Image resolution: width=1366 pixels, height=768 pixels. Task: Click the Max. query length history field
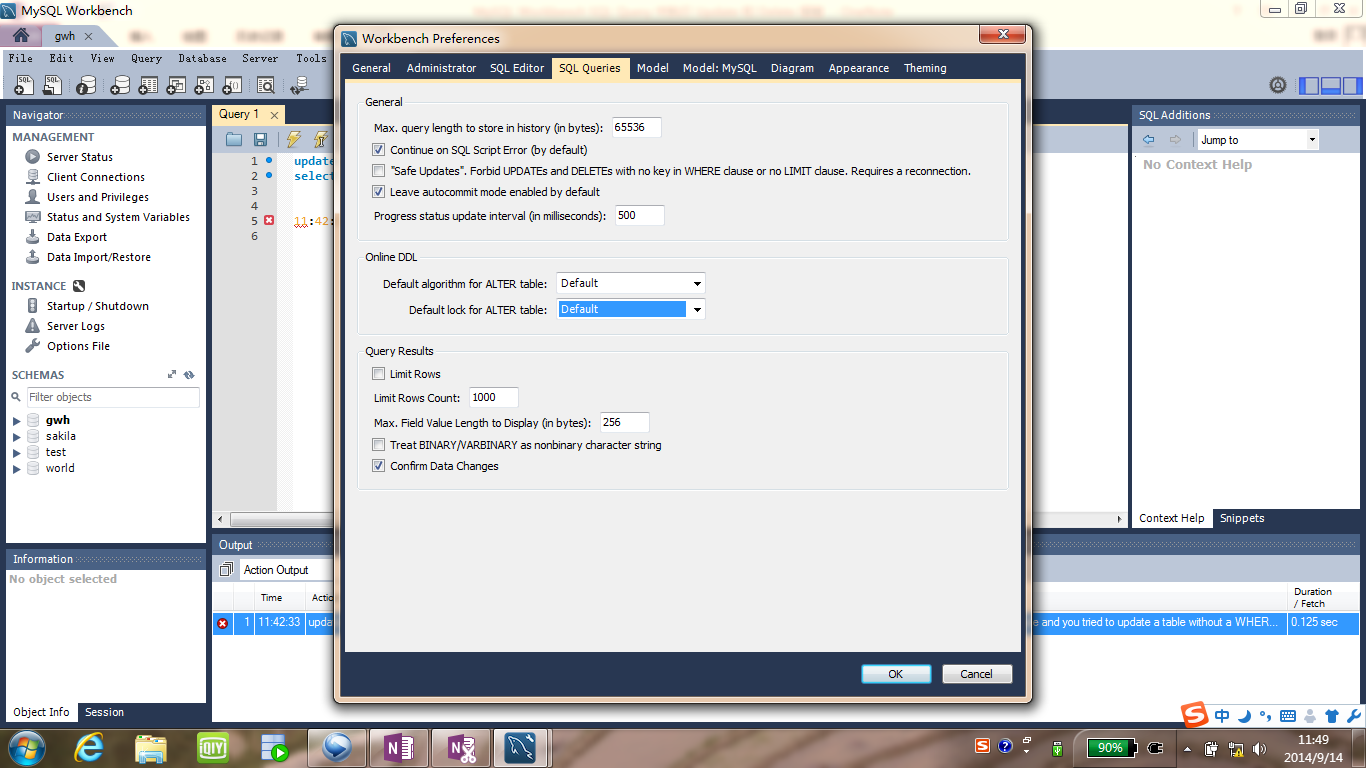click(x=637, y=128)
